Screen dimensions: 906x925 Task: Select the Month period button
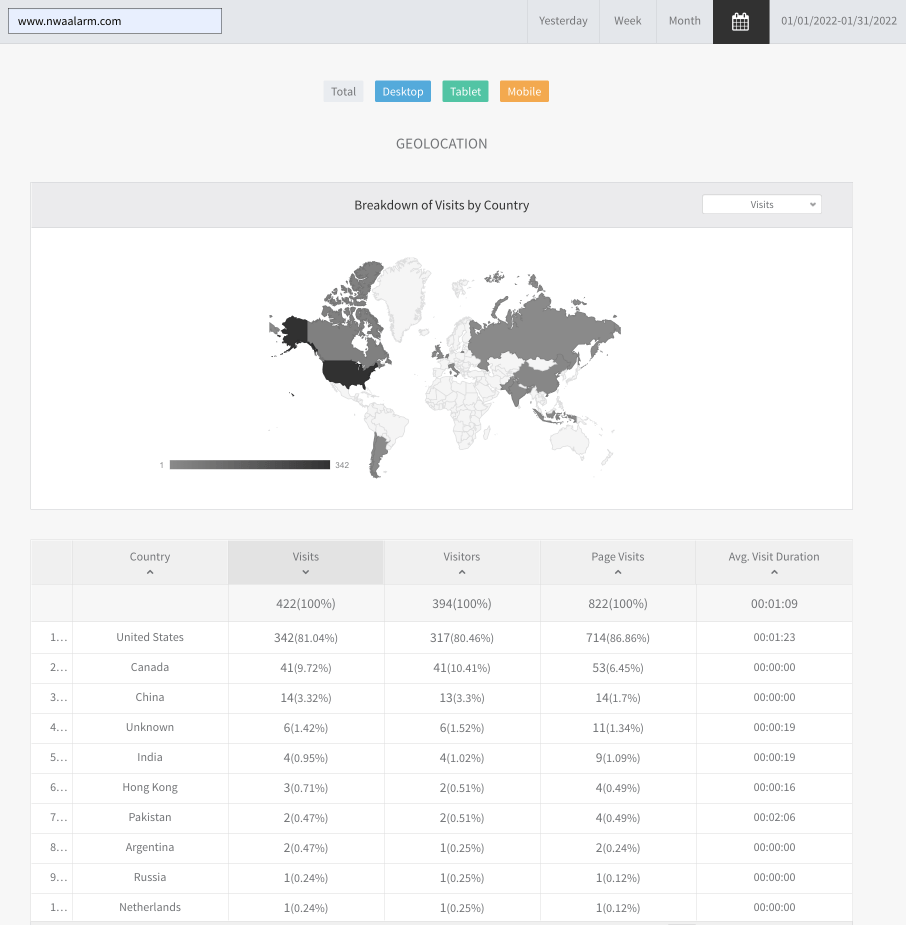685,21
